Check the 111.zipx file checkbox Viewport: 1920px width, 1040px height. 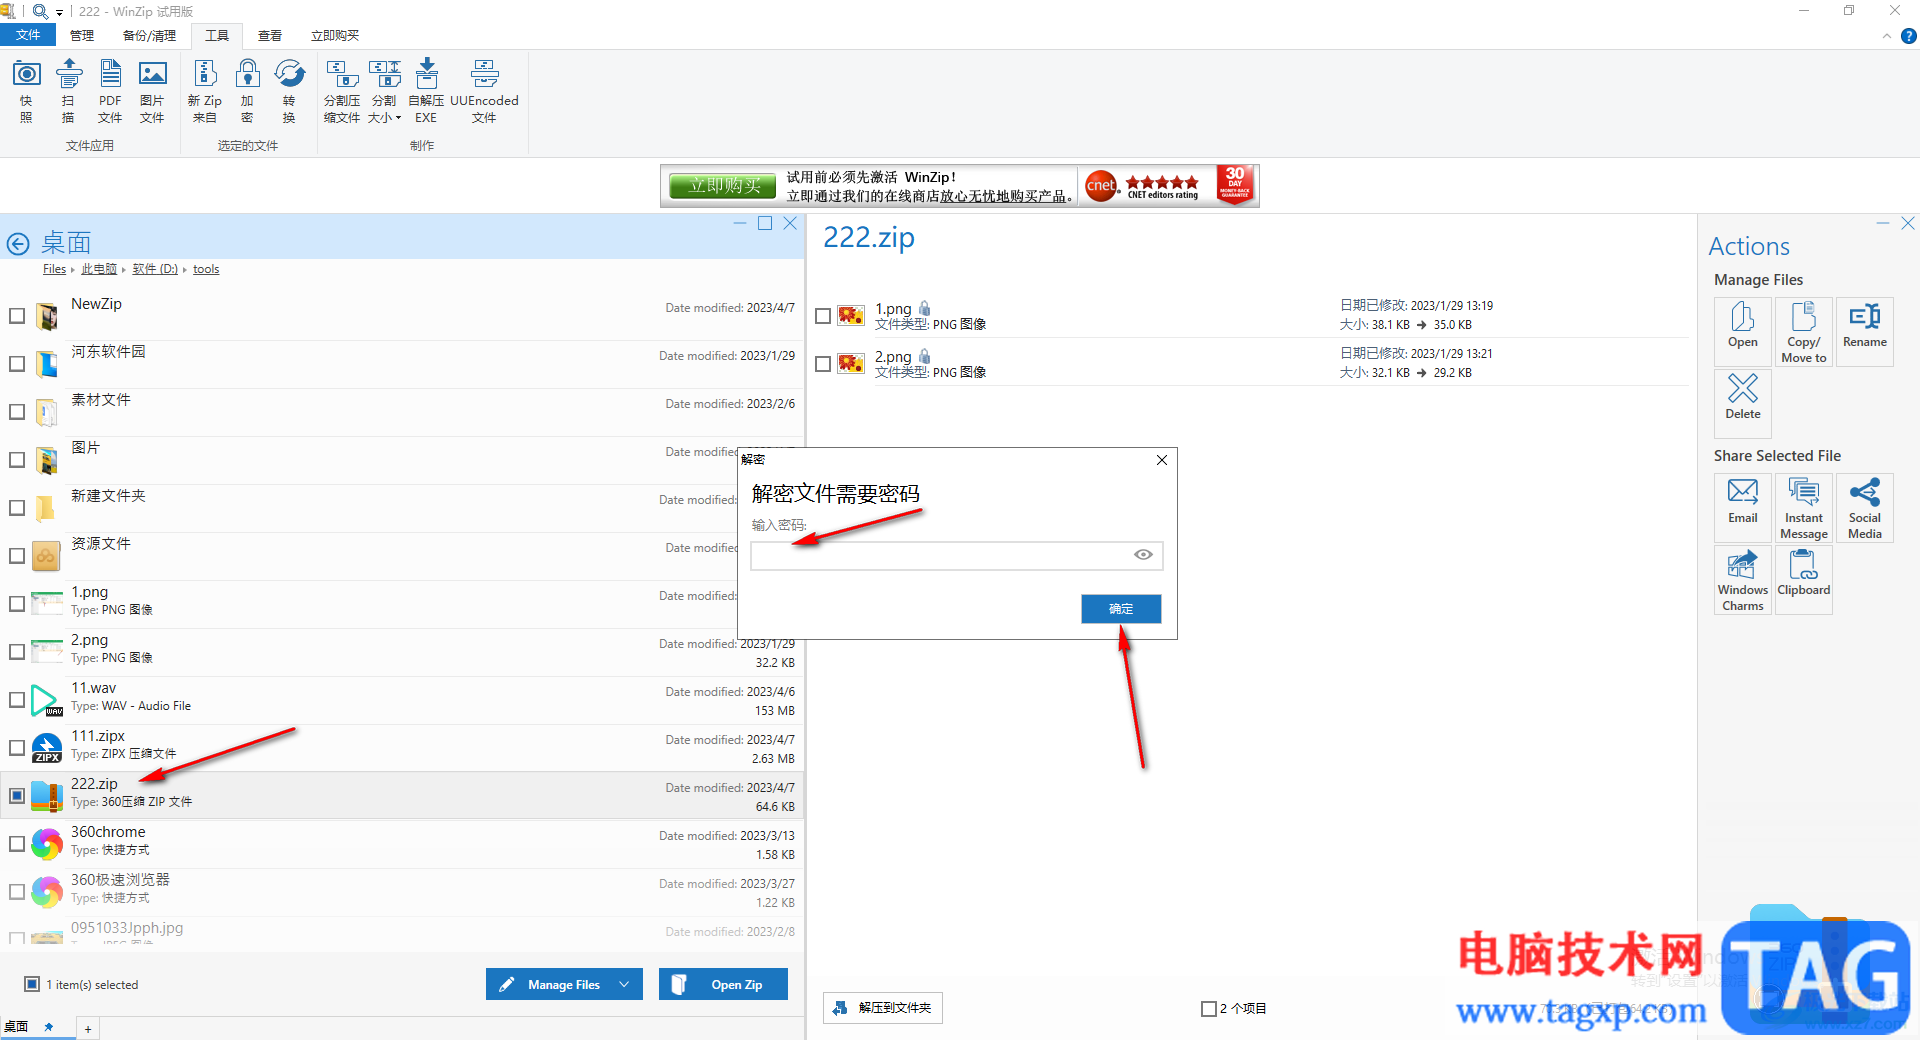coord(17,748)
